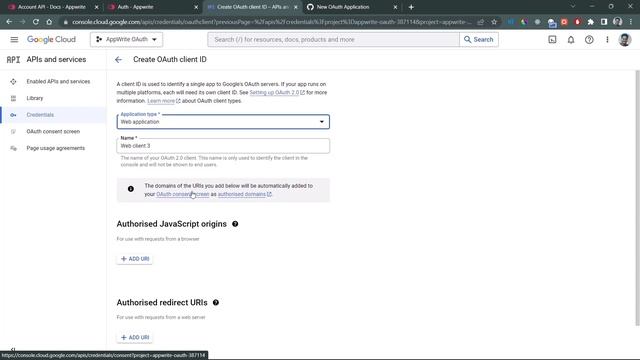This screenshot has height=360, width=640.
Task: Follow the OAuth consent screen link in notice
Action: (x=182, y=194)
